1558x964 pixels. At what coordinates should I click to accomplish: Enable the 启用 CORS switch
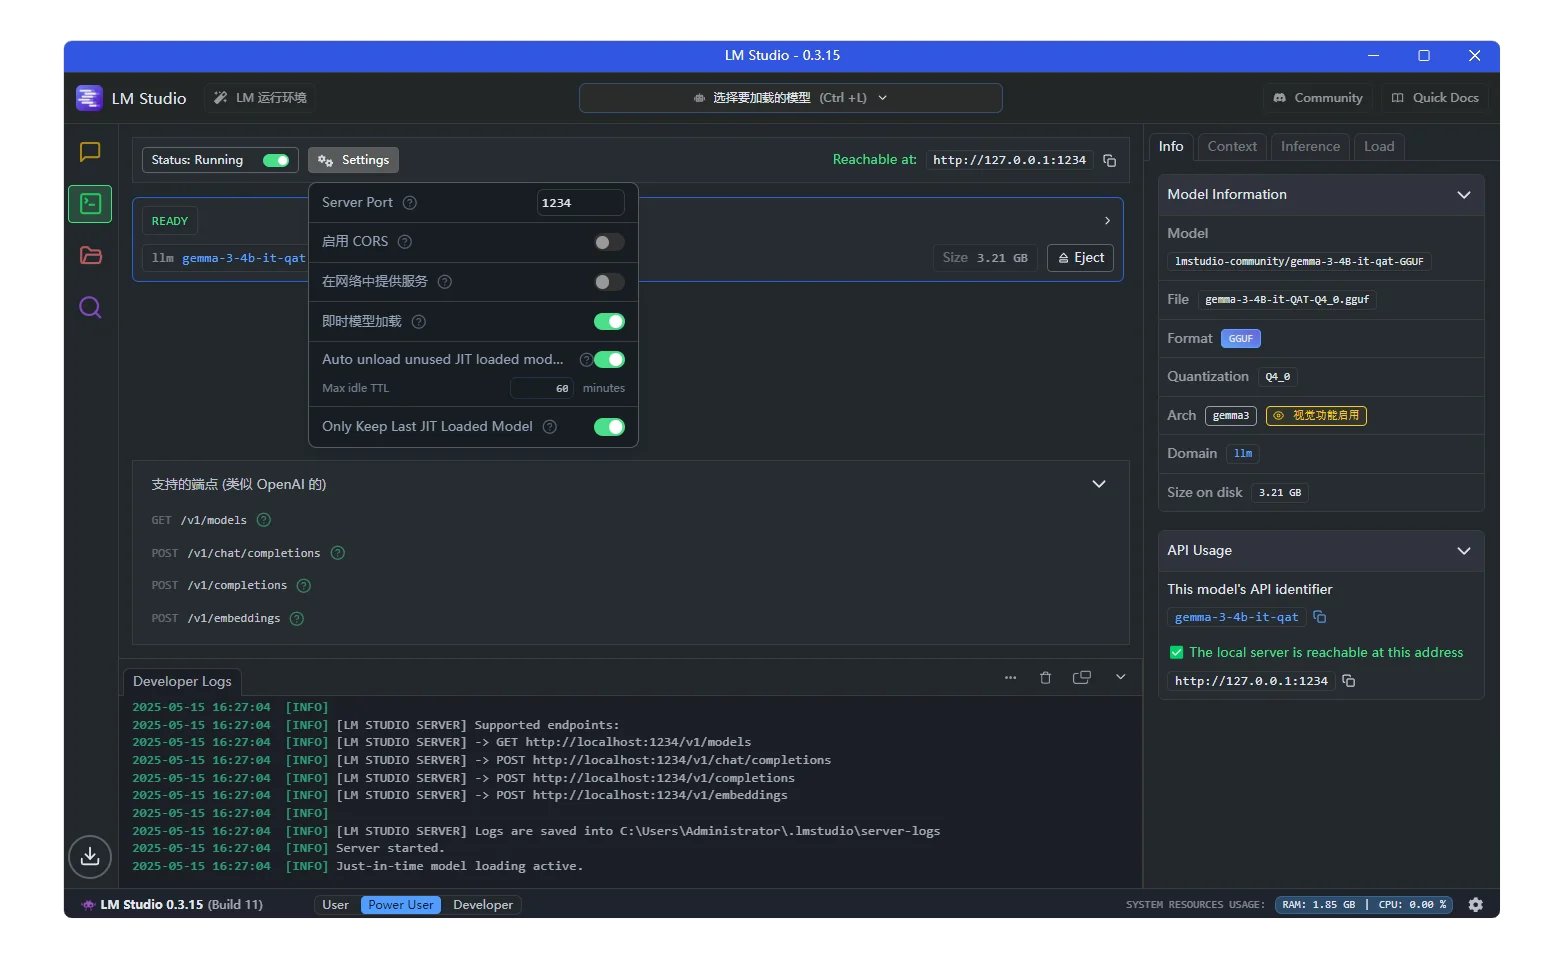609,242
